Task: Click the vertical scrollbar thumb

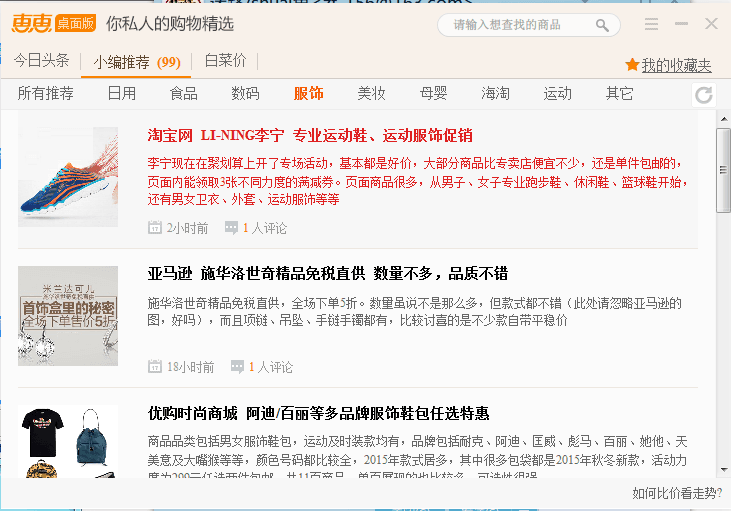Action: pos(723,169)
